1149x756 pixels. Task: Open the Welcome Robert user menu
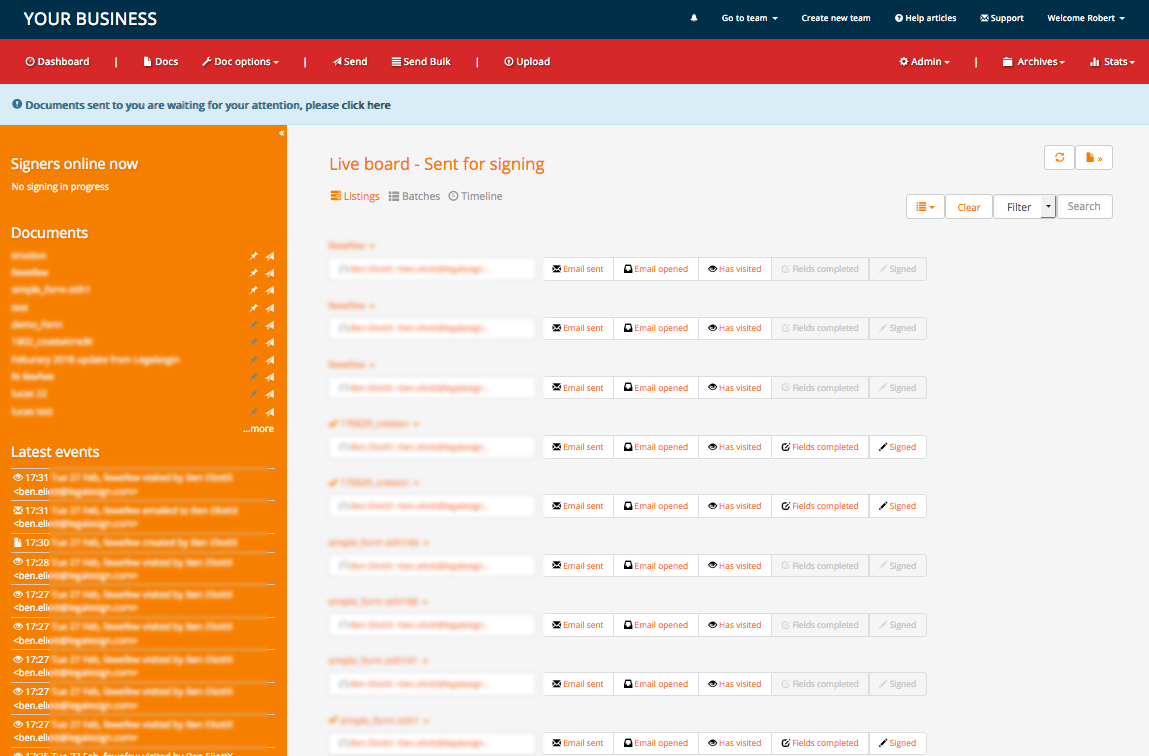[1085, 18]
